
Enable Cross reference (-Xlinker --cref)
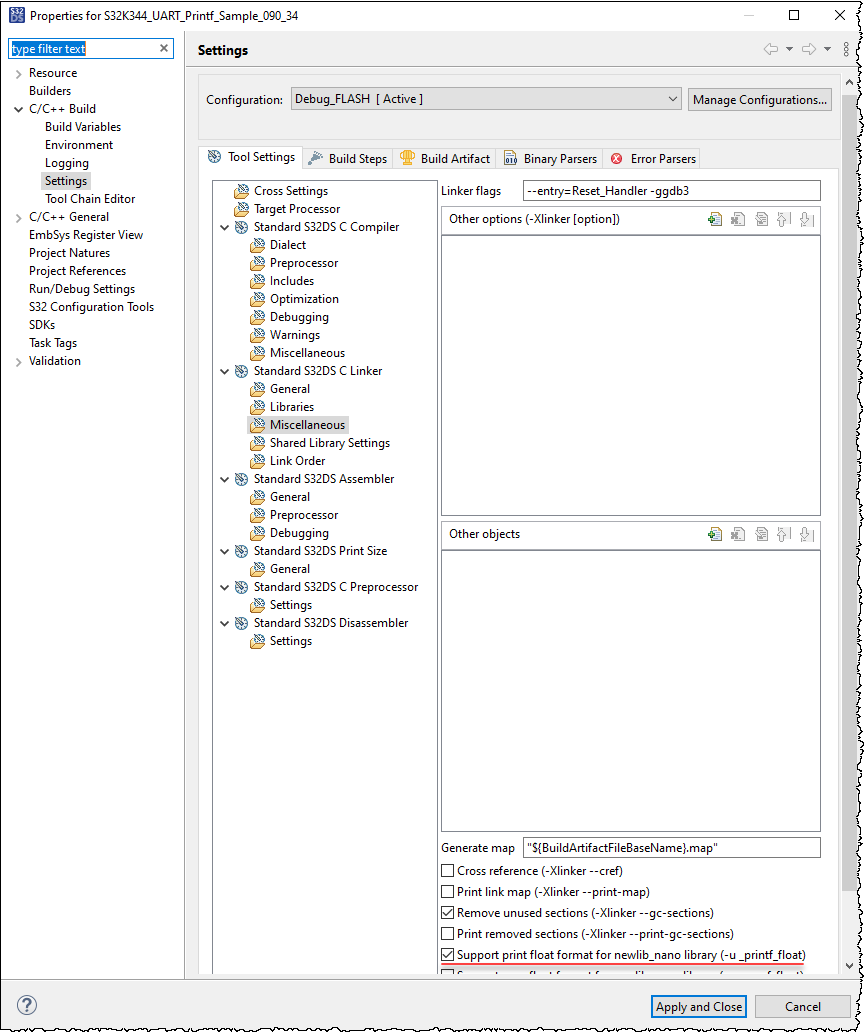447,870
